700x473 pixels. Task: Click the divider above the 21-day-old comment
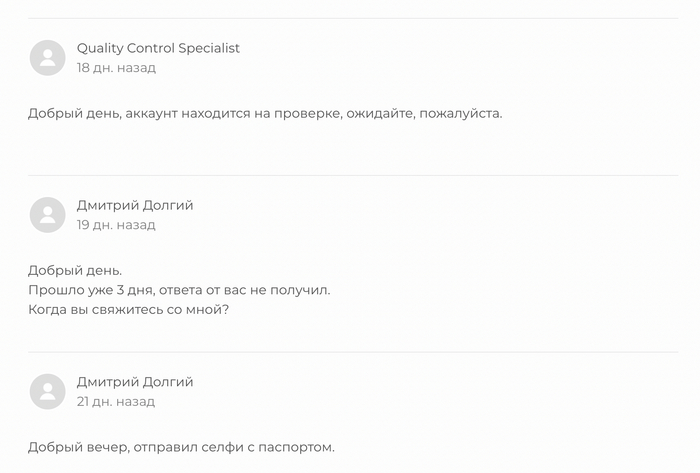[352, 352]
